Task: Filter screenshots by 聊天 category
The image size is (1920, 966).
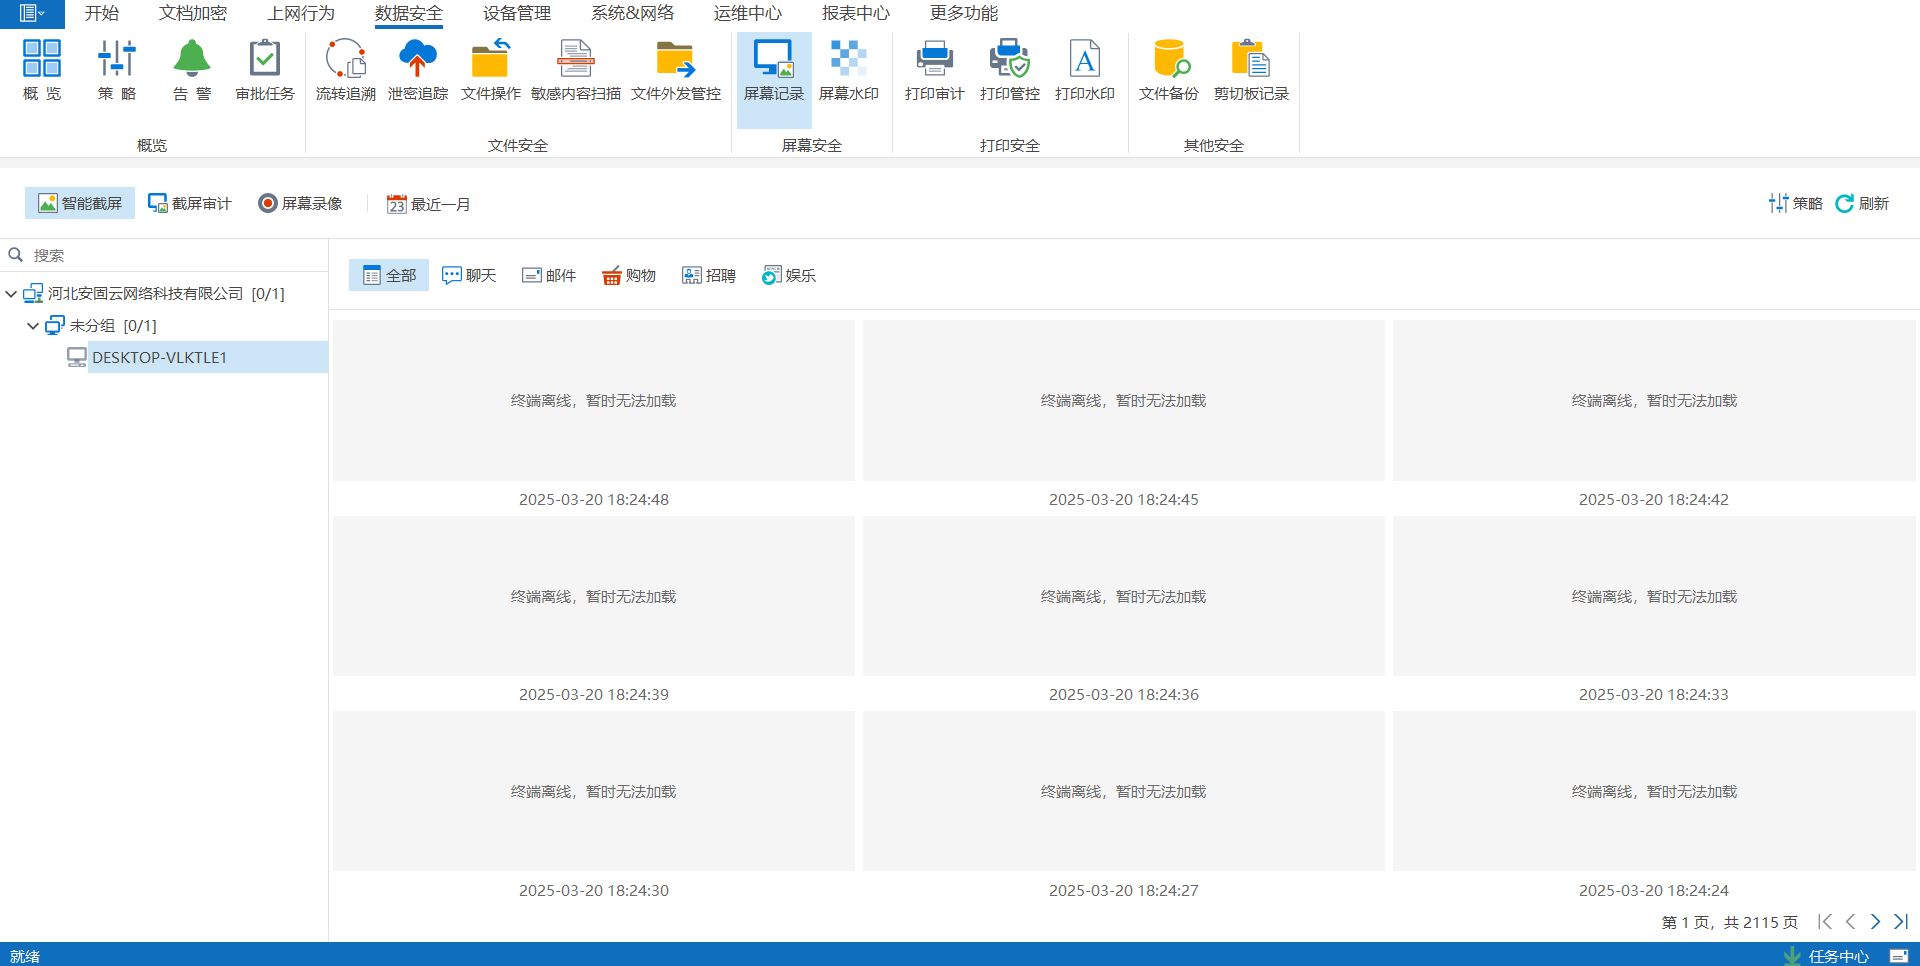Action: (469, 276)
